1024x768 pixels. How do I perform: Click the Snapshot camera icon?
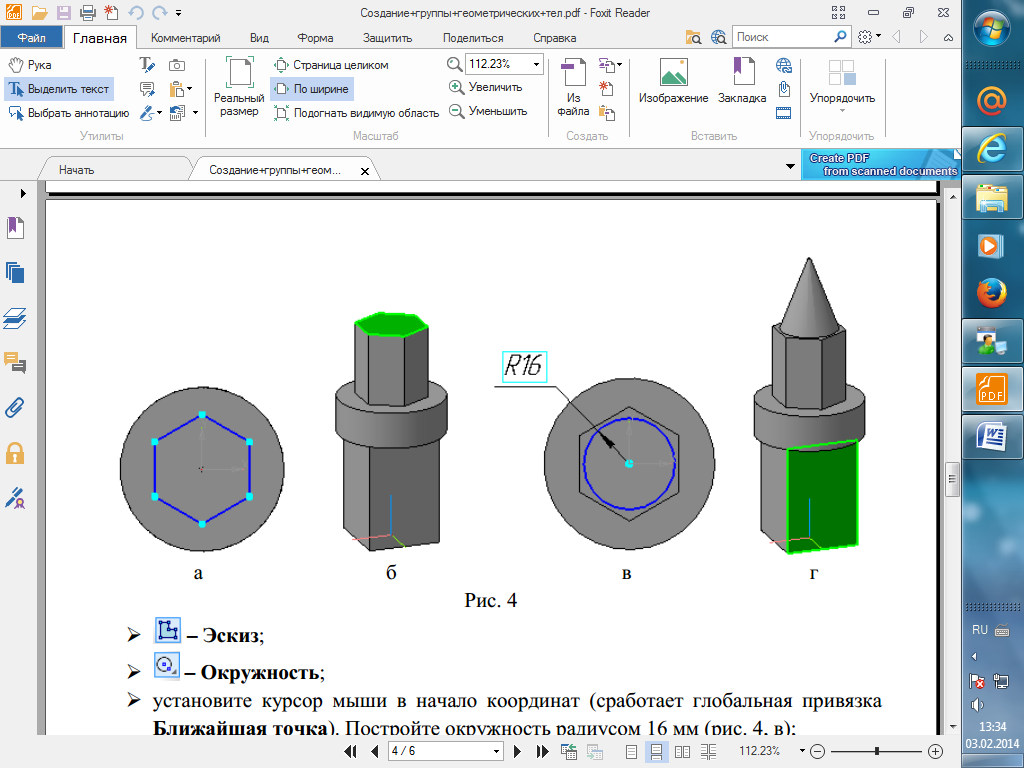pos(176,65)
